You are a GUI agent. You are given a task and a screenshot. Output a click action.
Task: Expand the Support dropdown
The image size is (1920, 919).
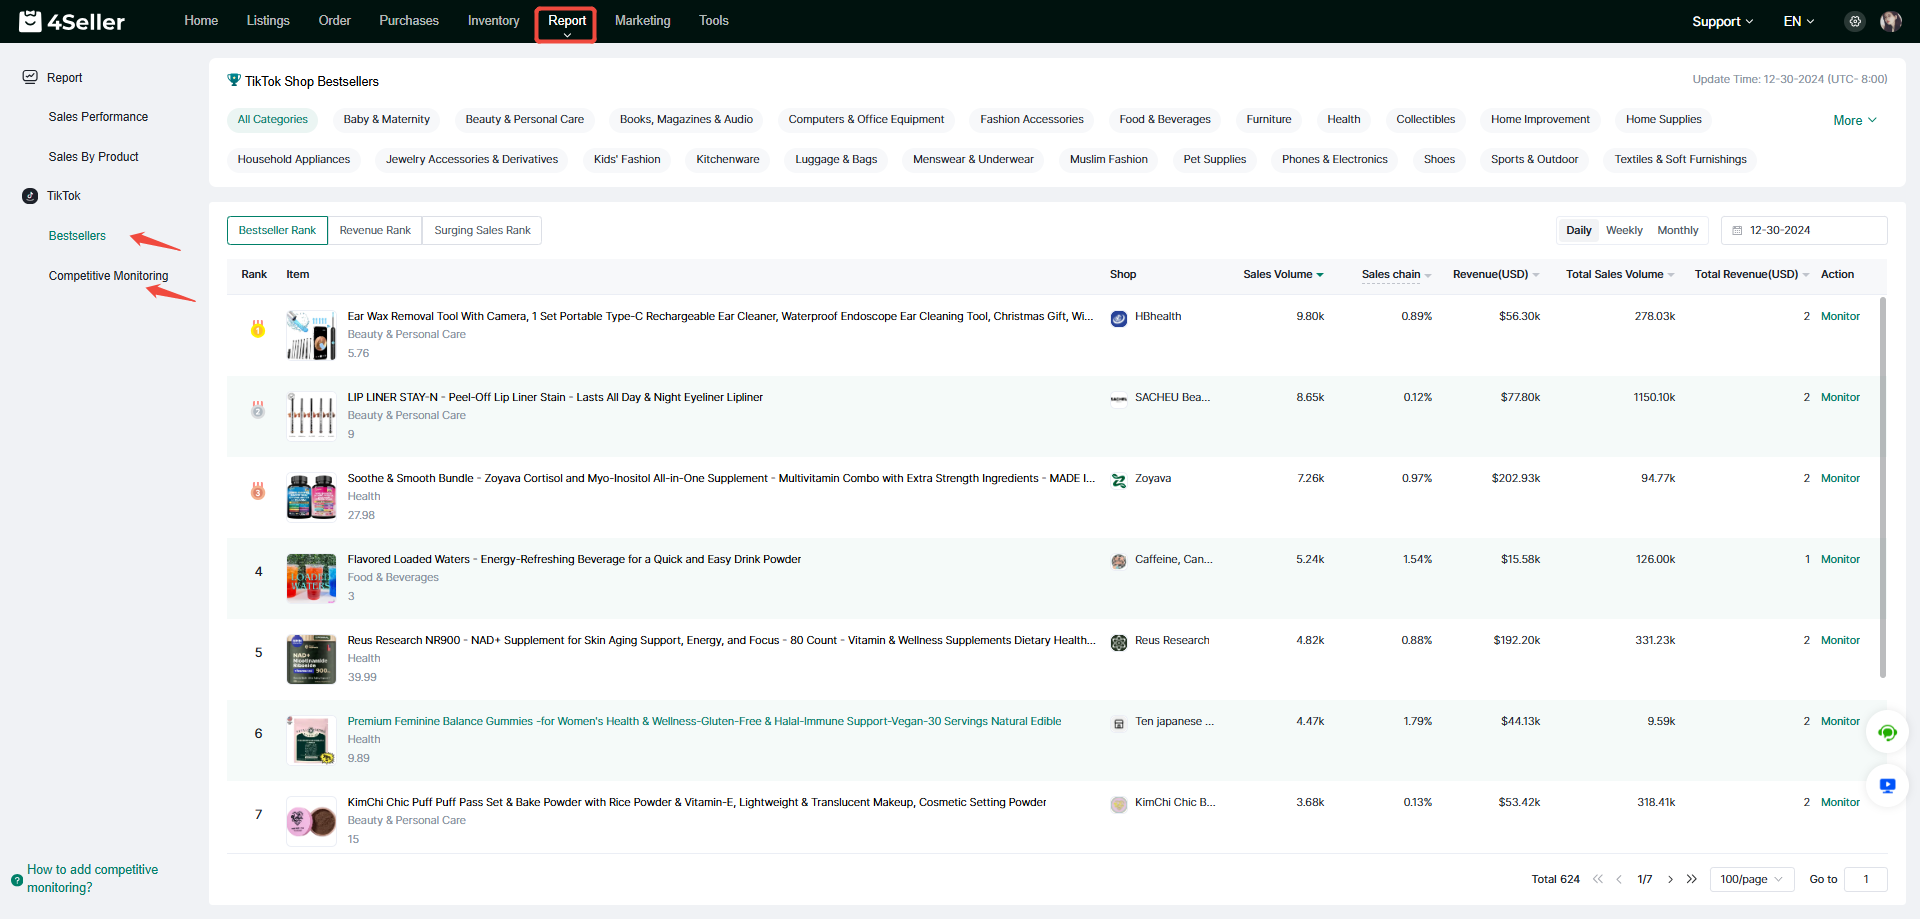(x=1722, y=21)
